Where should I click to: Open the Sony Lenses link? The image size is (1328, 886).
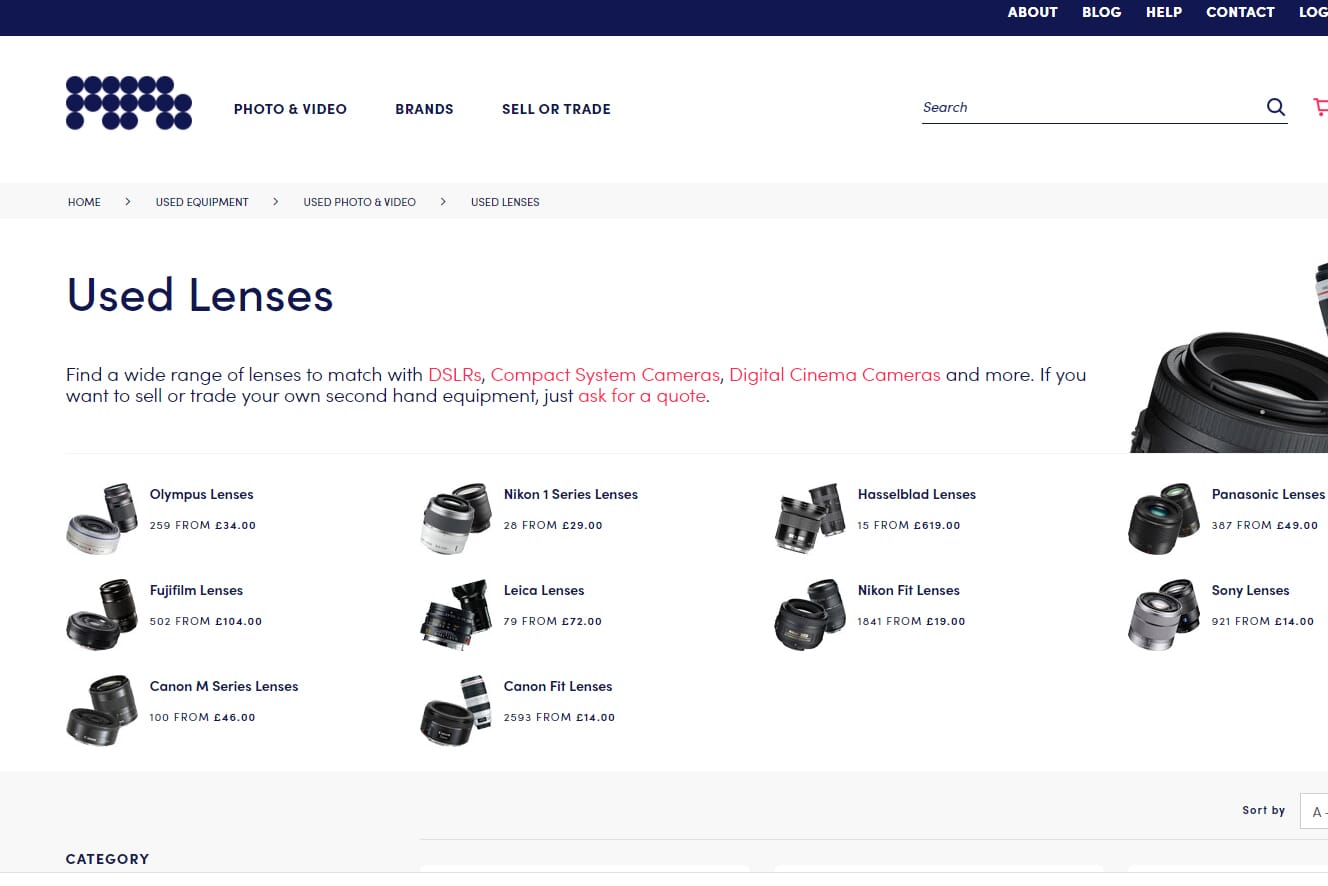click(1251, 590)
